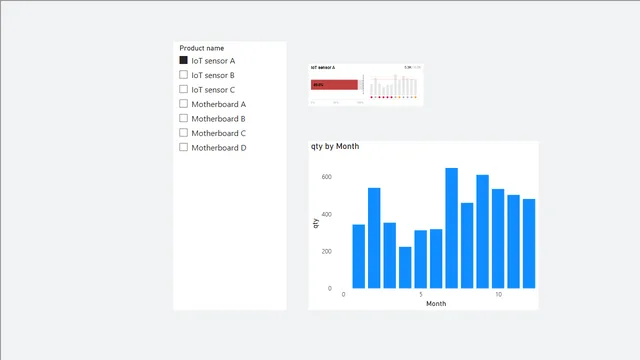Image resolution: width=640 pixels, height=360 pixels.
Task: Select the shortest bar, month 4
Action: (x=405, y=268)
